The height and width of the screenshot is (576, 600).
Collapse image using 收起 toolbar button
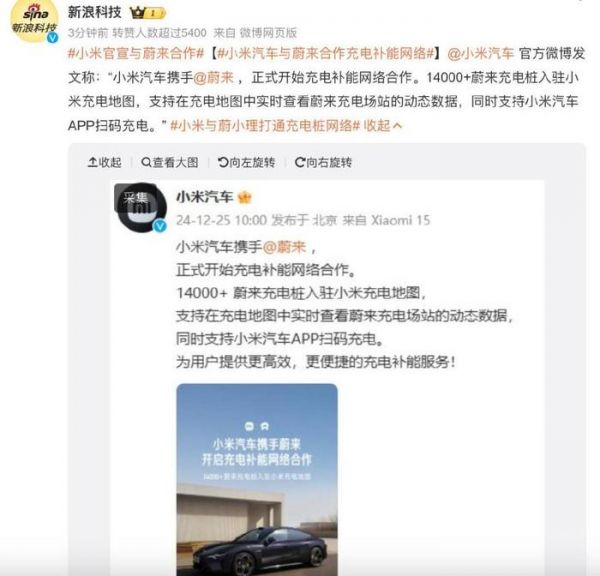pos(104,162)
